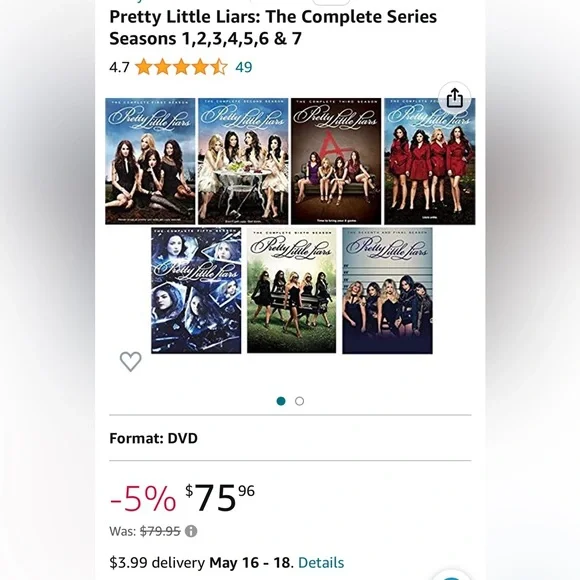Add item to wishlist with heart icon
The height and width of the screenshot is (580, 580).
pyautogui.click(x=131, y=361)
